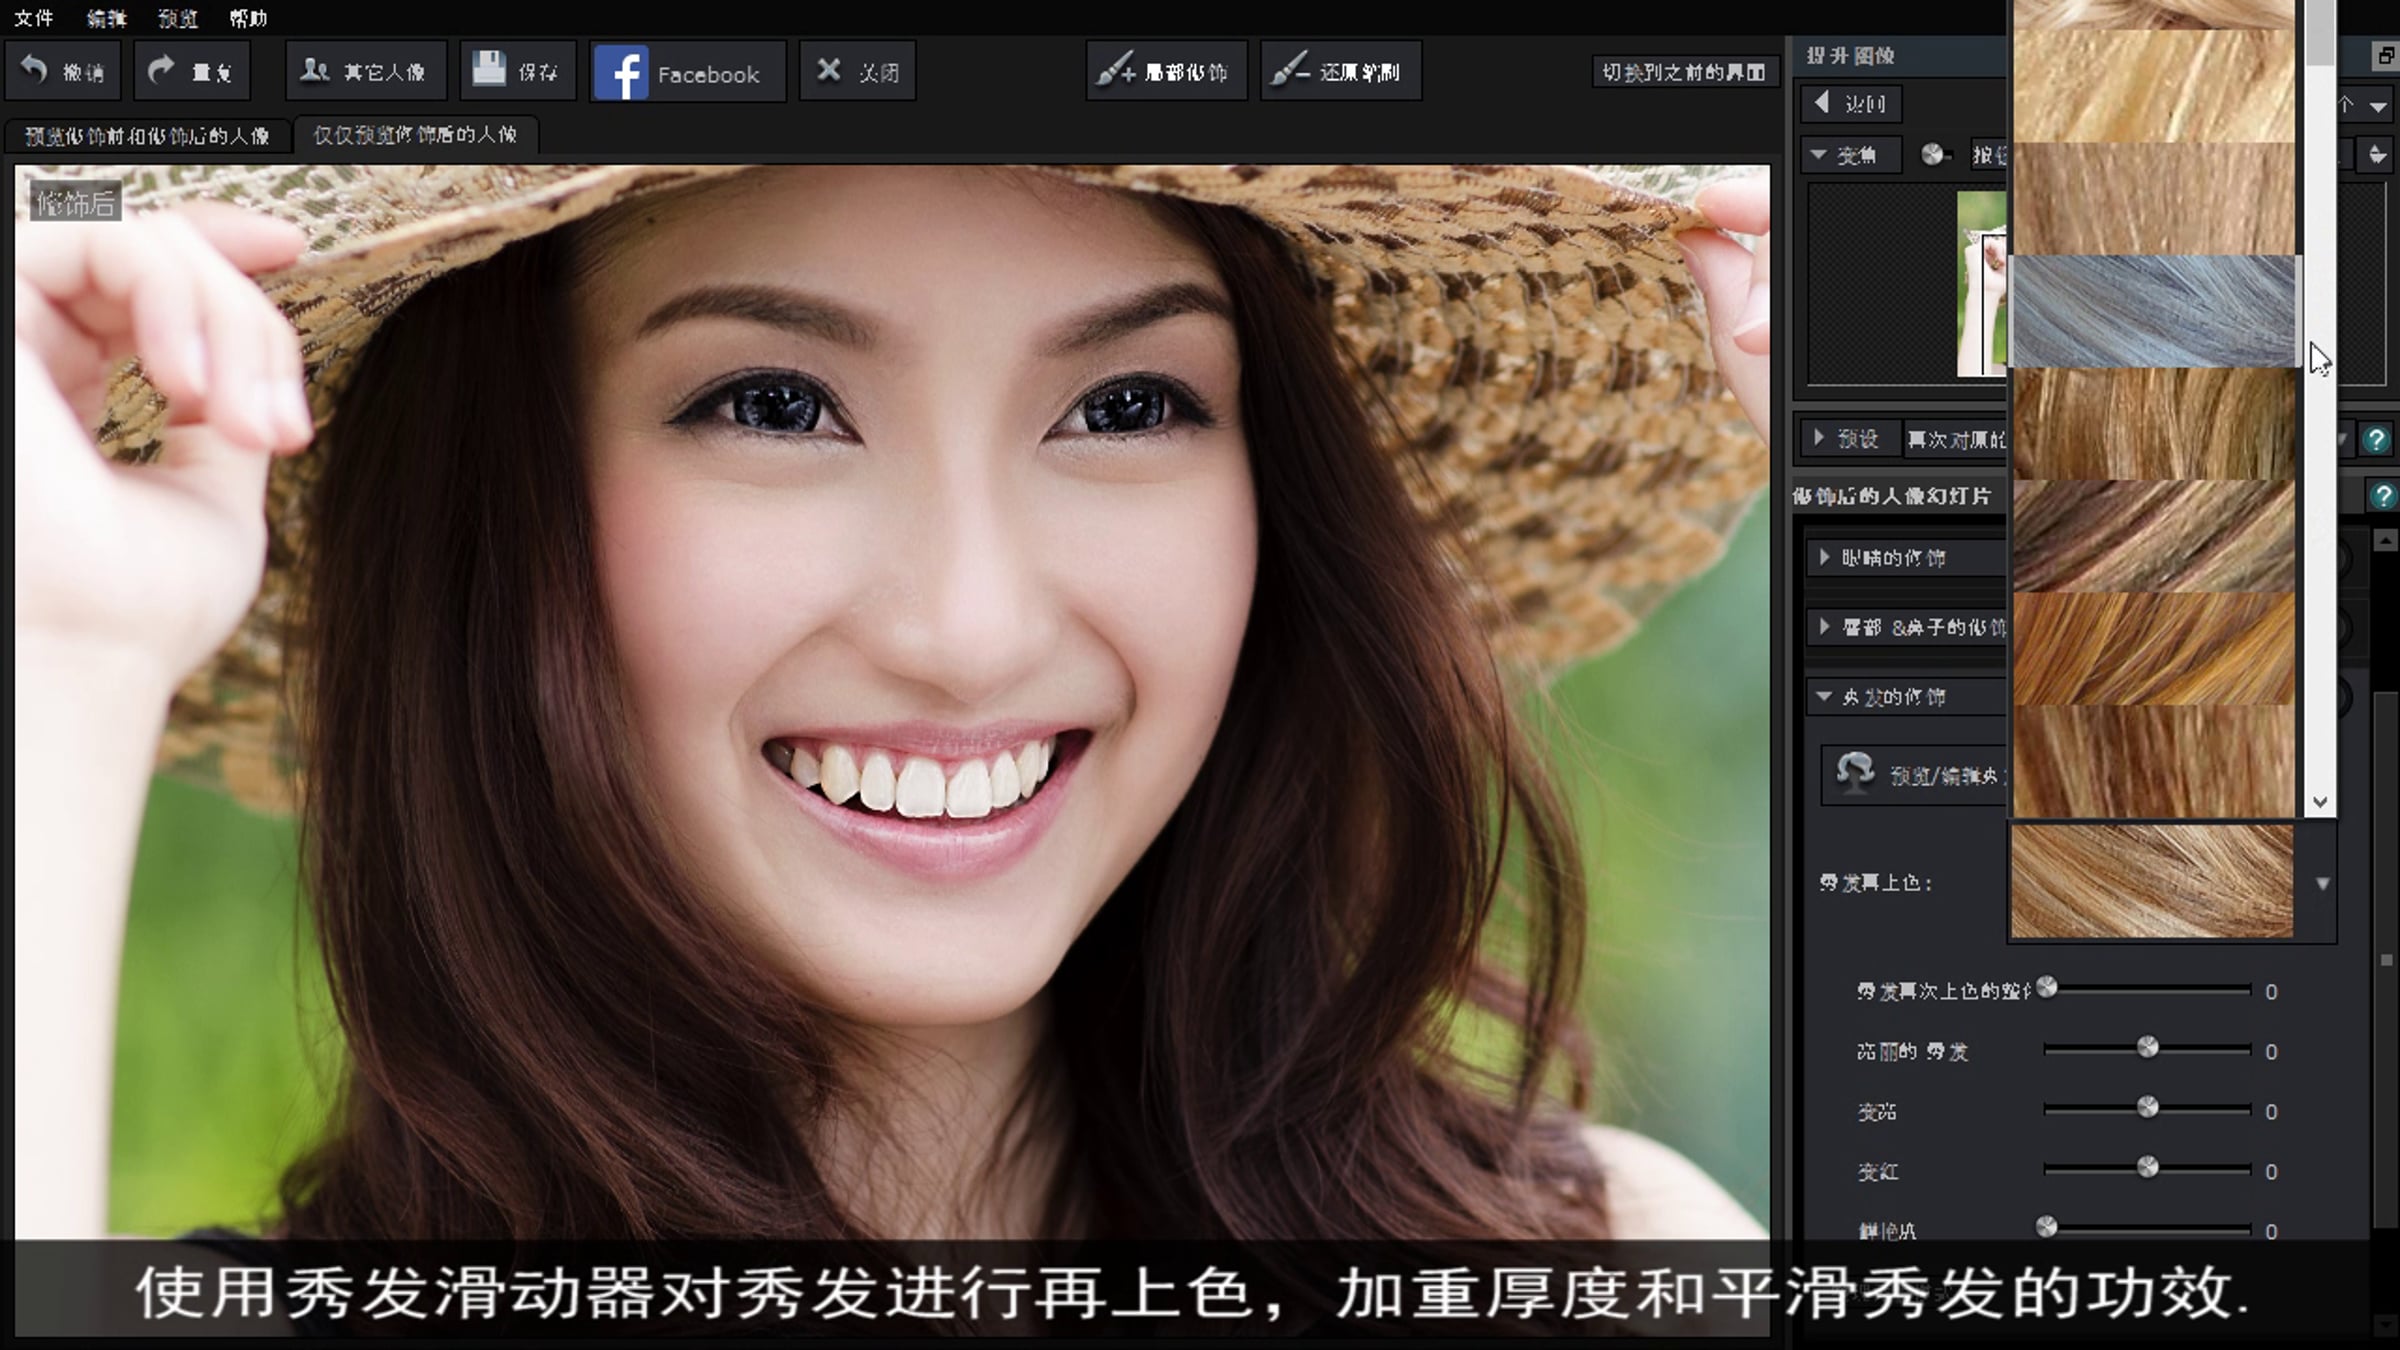Viewport: 2400px width, 1350px height.
Task: Open the File (文件) menu
Action: 33,18
